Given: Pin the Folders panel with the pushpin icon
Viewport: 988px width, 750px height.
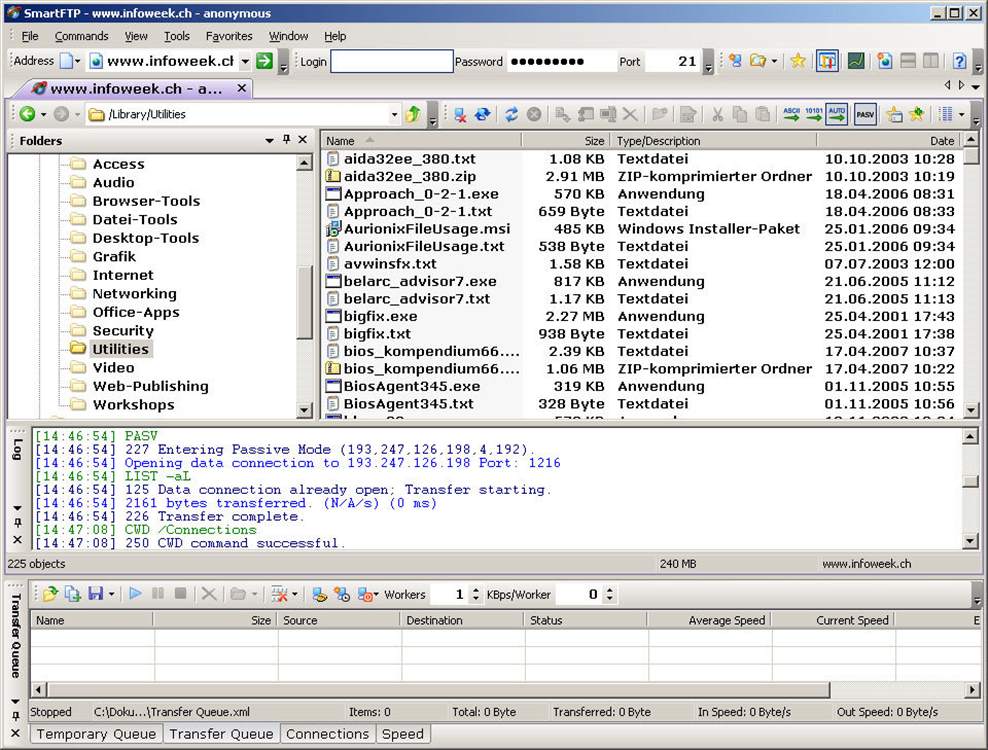Looking at the screenshot, I should click(x=287, y=139).
